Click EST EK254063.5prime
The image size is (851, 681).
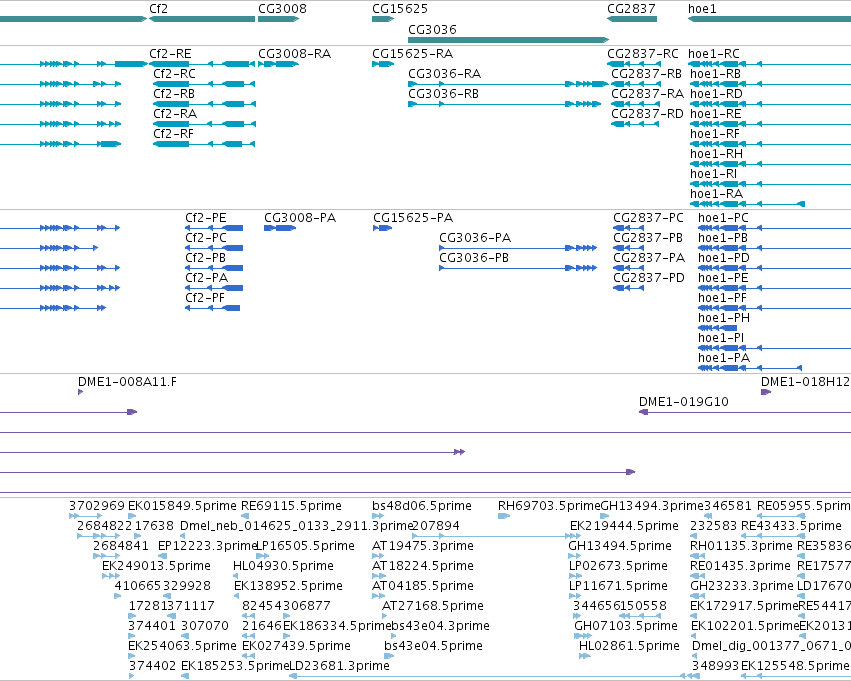182,646
